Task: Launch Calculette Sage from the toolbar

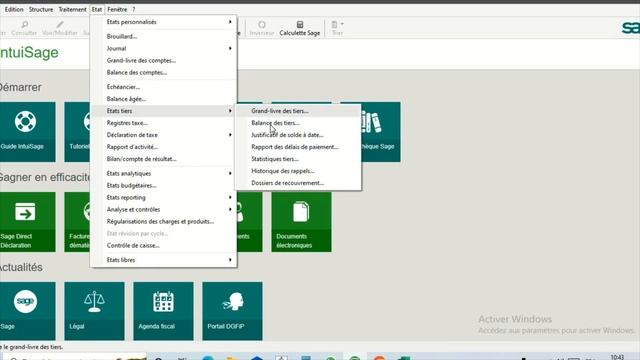Action: coord(300,28)
